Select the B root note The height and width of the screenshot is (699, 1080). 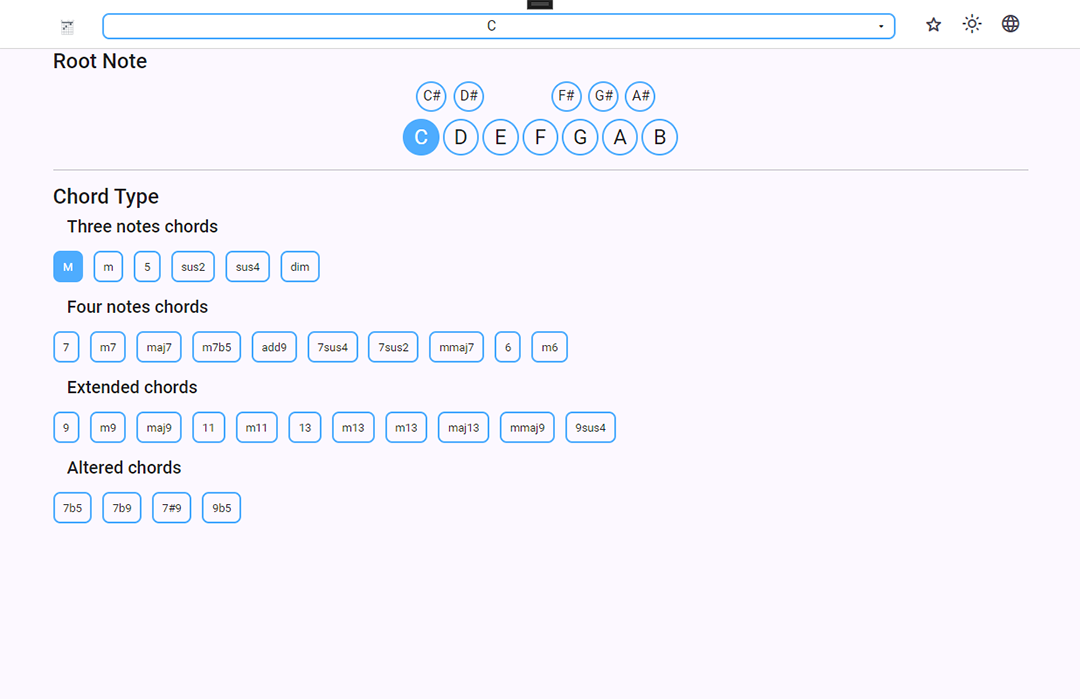click(x=660, y=137)
